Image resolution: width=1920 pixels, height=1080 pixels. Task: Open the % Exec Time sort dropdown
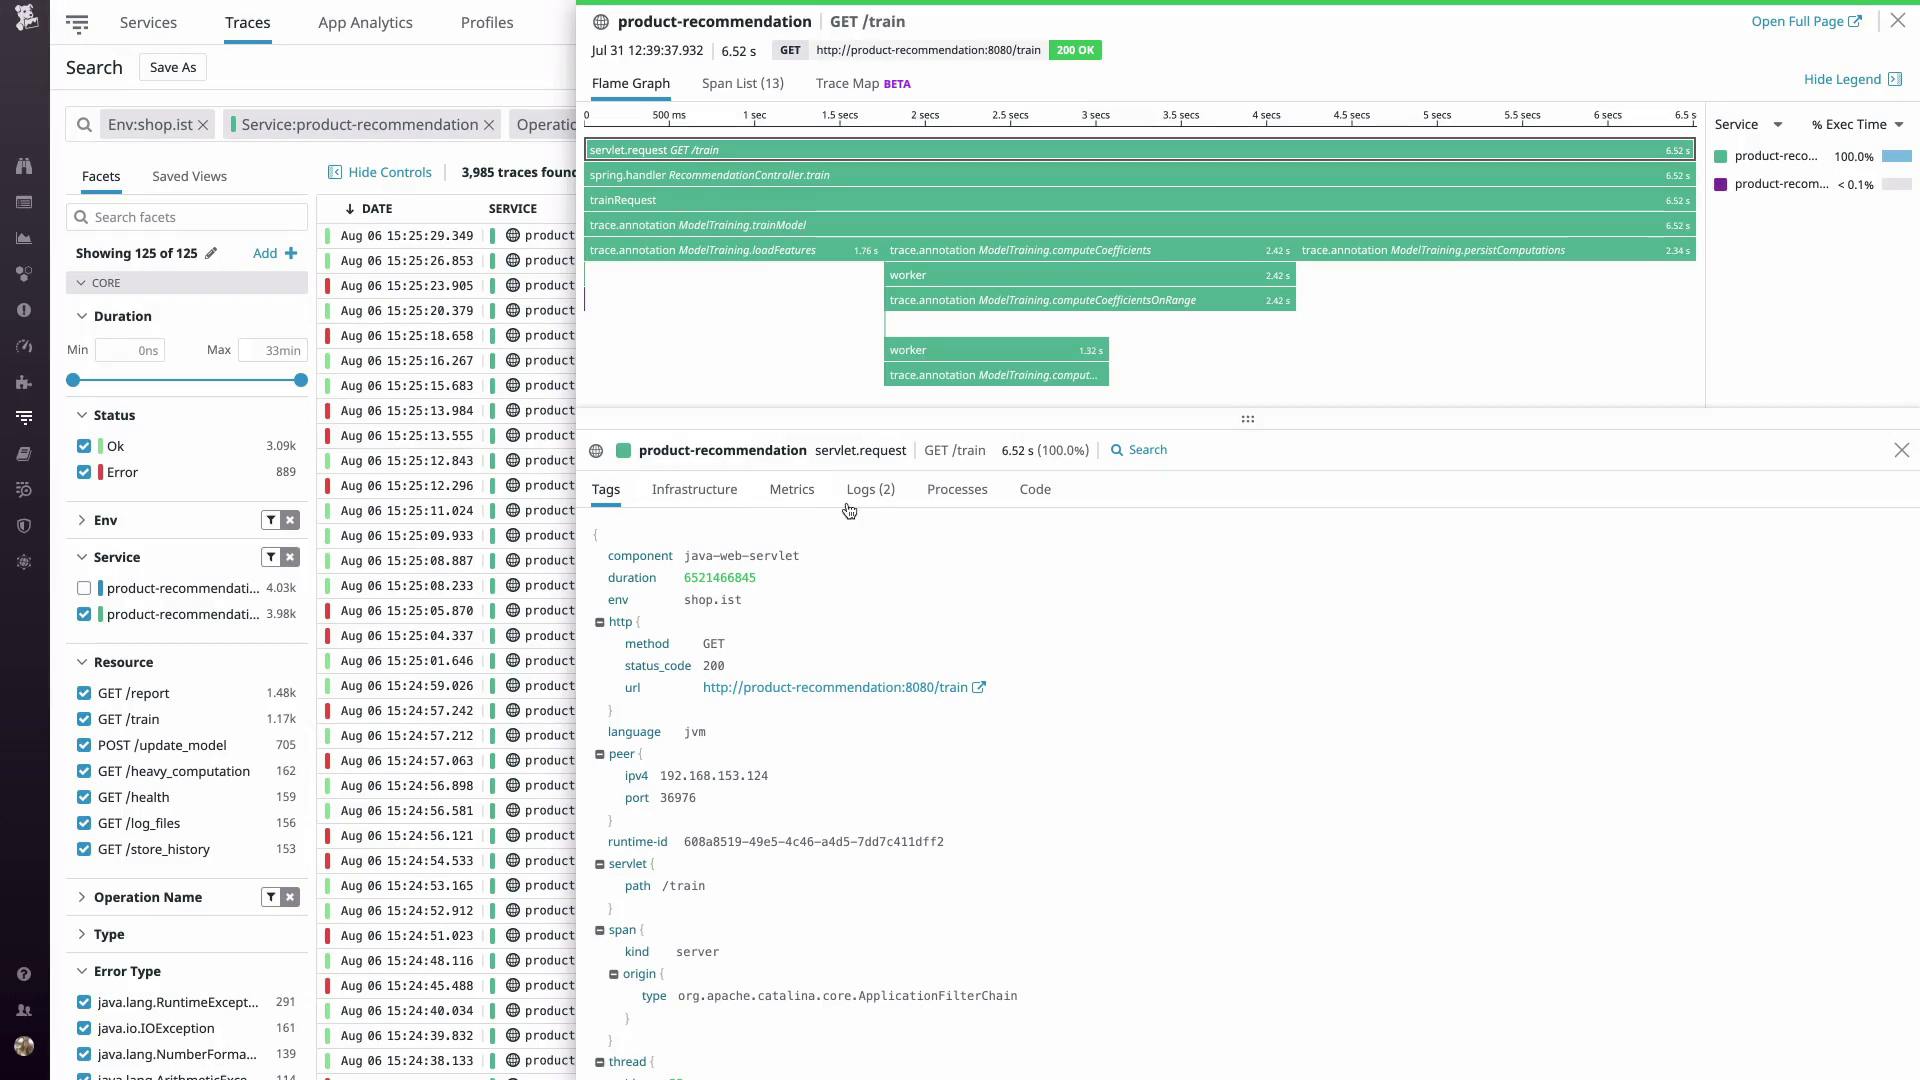tap(1857, 124)
